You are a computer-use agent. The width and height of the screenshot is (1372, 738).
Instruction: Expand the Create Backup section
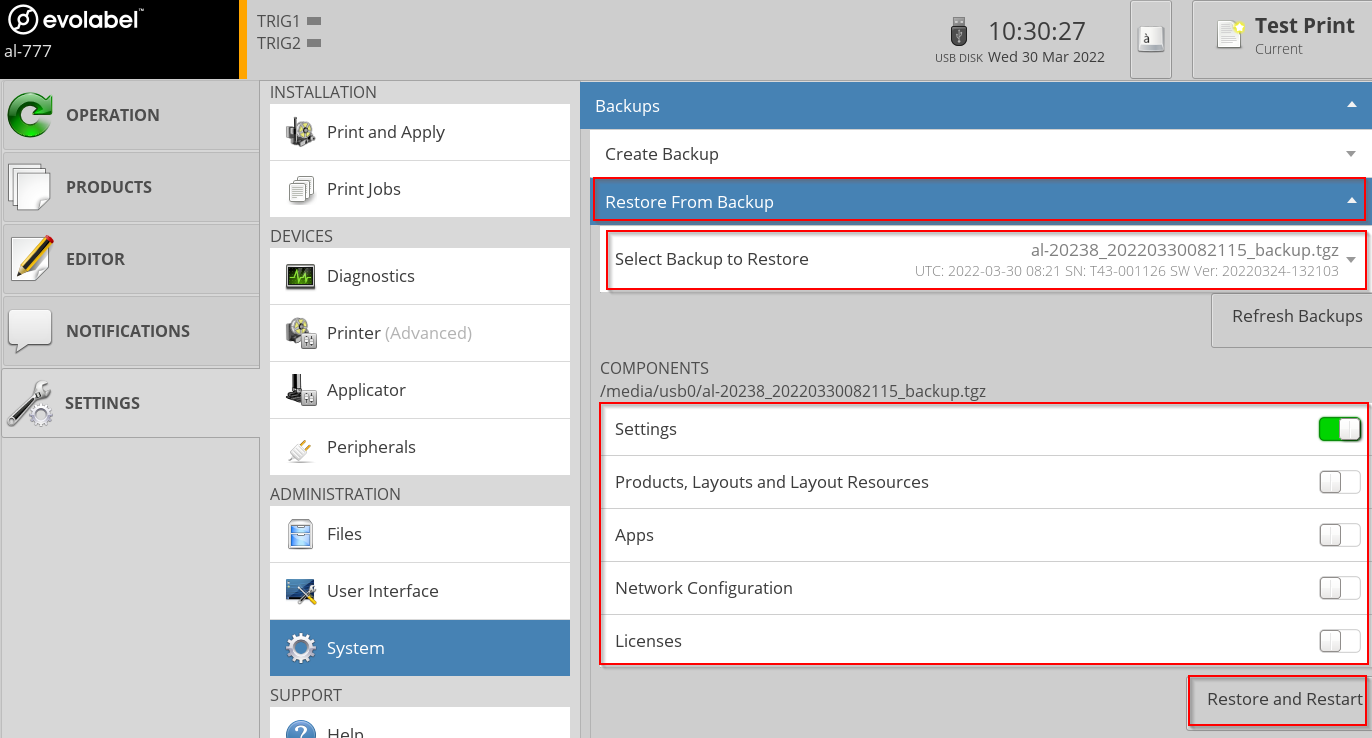point(980,154)
